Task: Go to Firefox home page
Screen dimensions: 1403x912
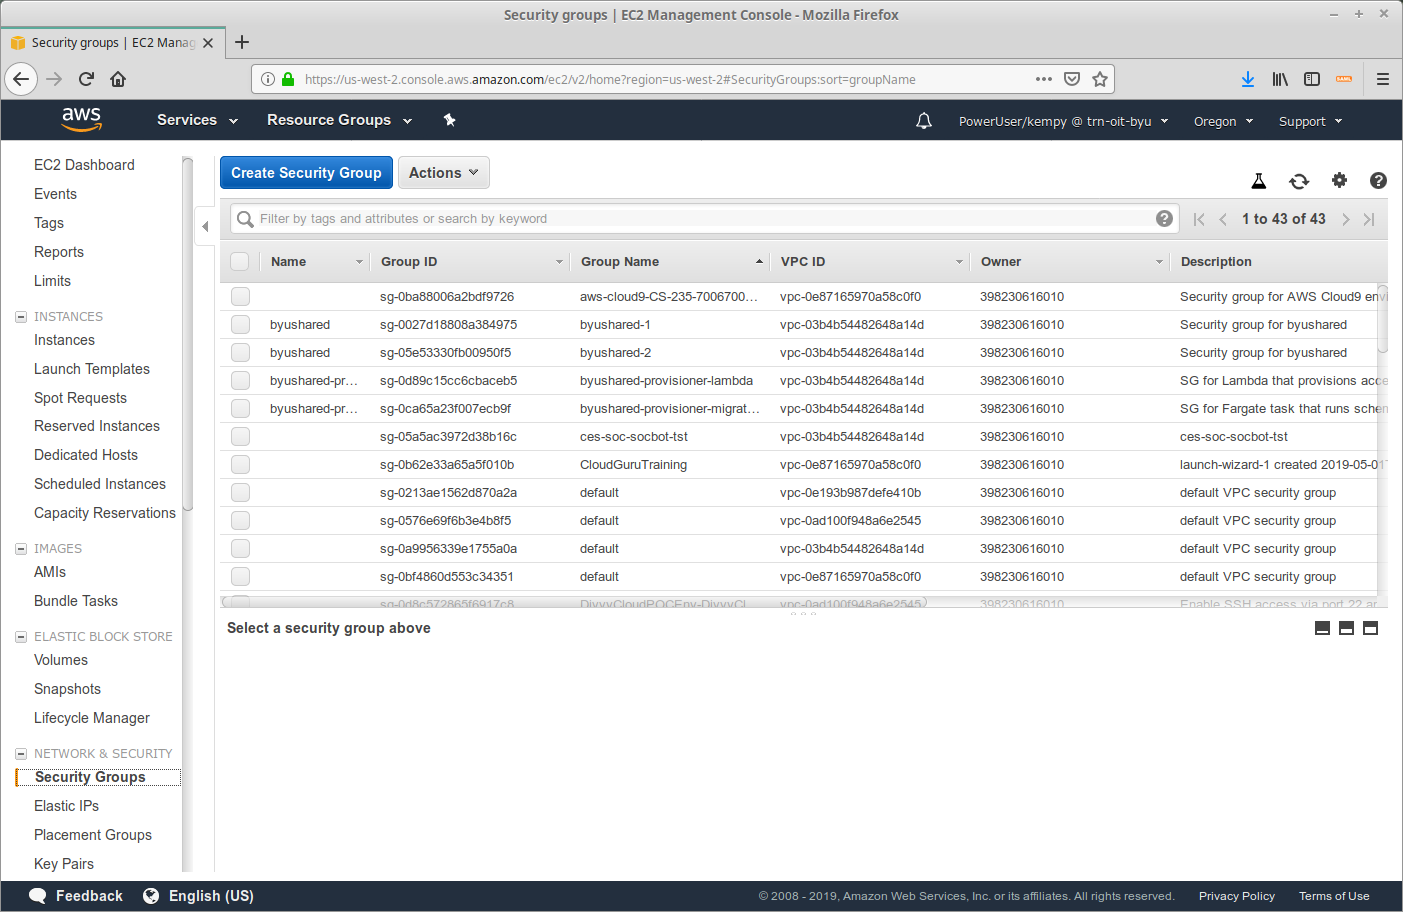Action: tap(118, 79)
